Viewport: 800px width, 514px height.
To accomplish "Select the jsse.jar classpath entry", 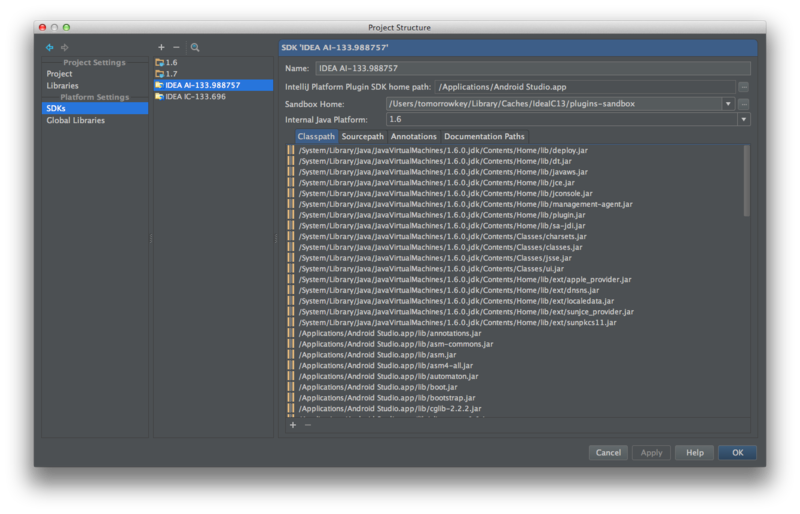I will (514, 258).
